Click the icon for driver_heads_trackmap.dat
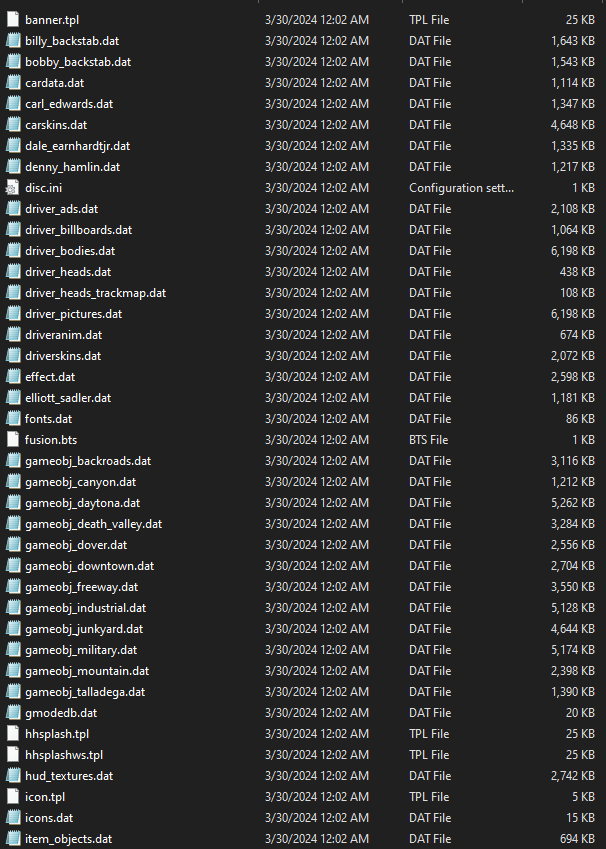The height and width of the screenshot is (849, 606). pyautogui.click(x=13, y=293)
